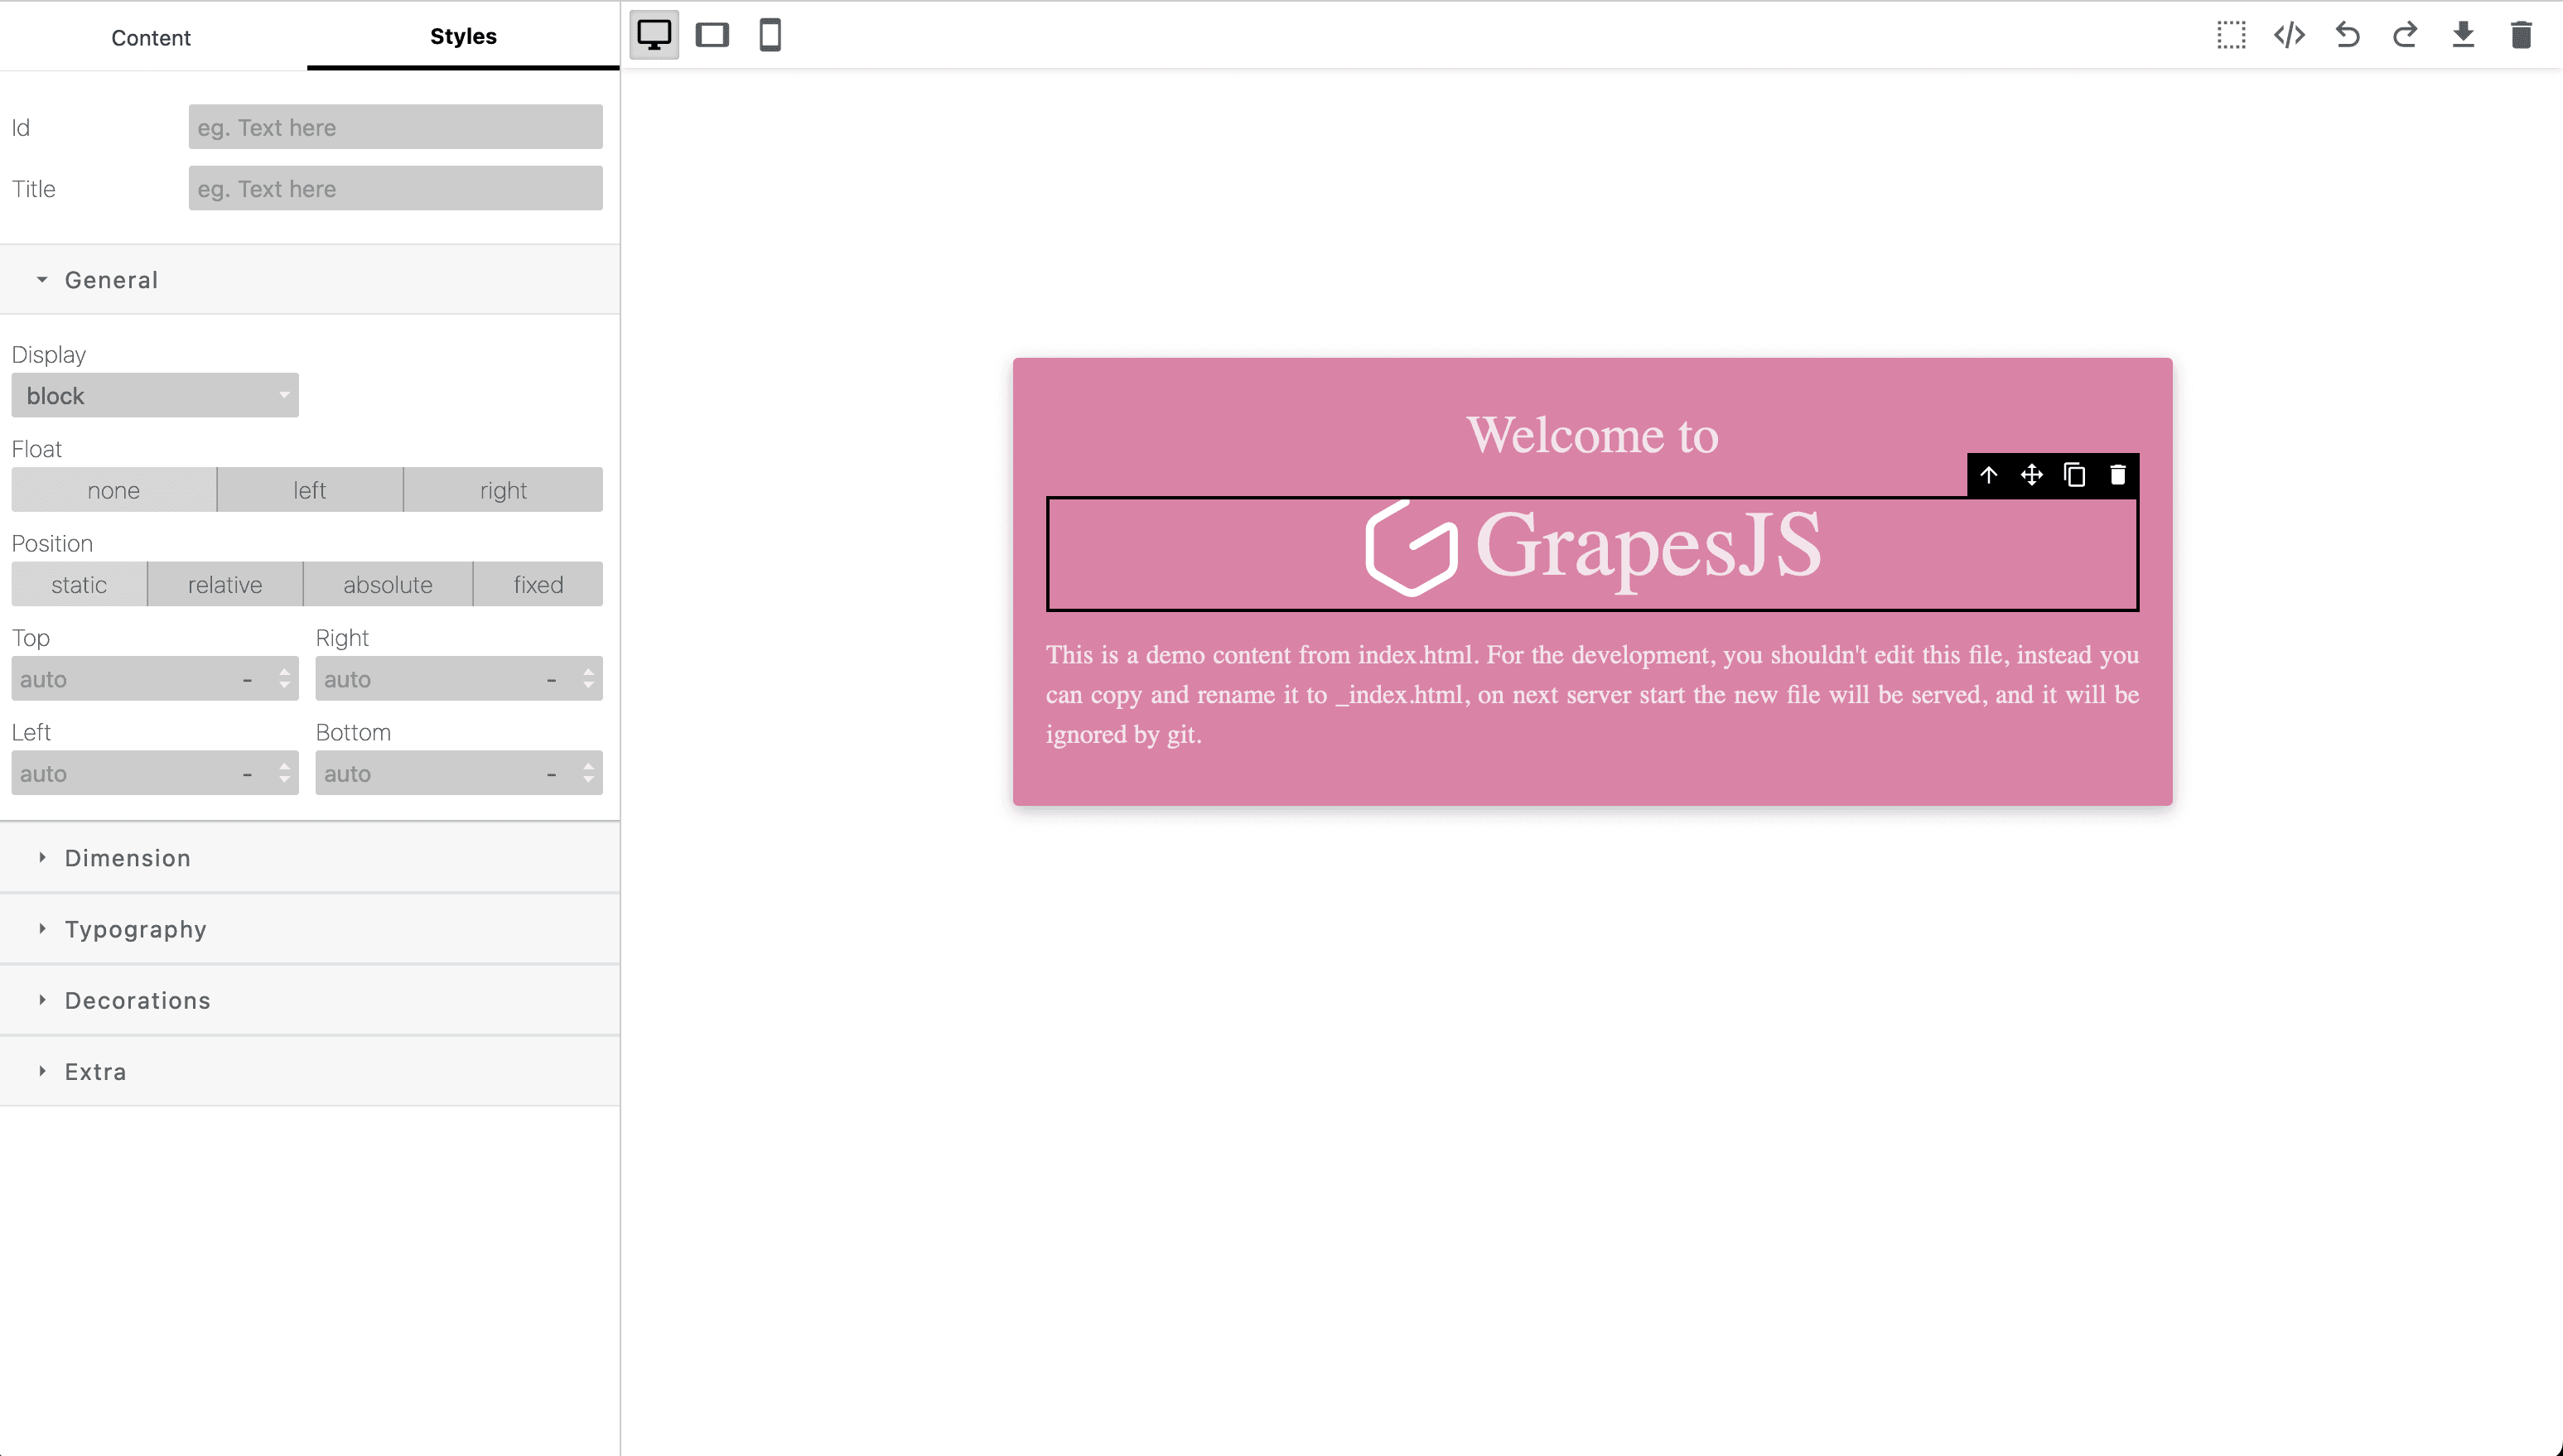Open the source code editor icon
Viewport: 2563px width, 1456px height.
(2290, 33)
